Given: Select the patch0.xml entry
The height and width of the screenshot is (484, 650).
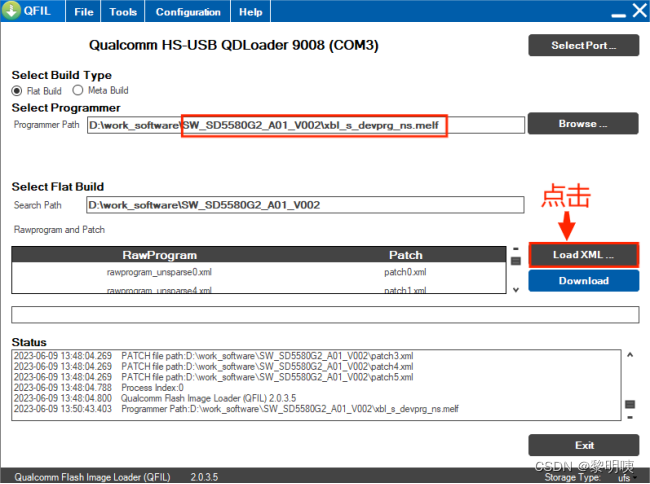Looking at the screenshot, I should click(x=405, y=272).
